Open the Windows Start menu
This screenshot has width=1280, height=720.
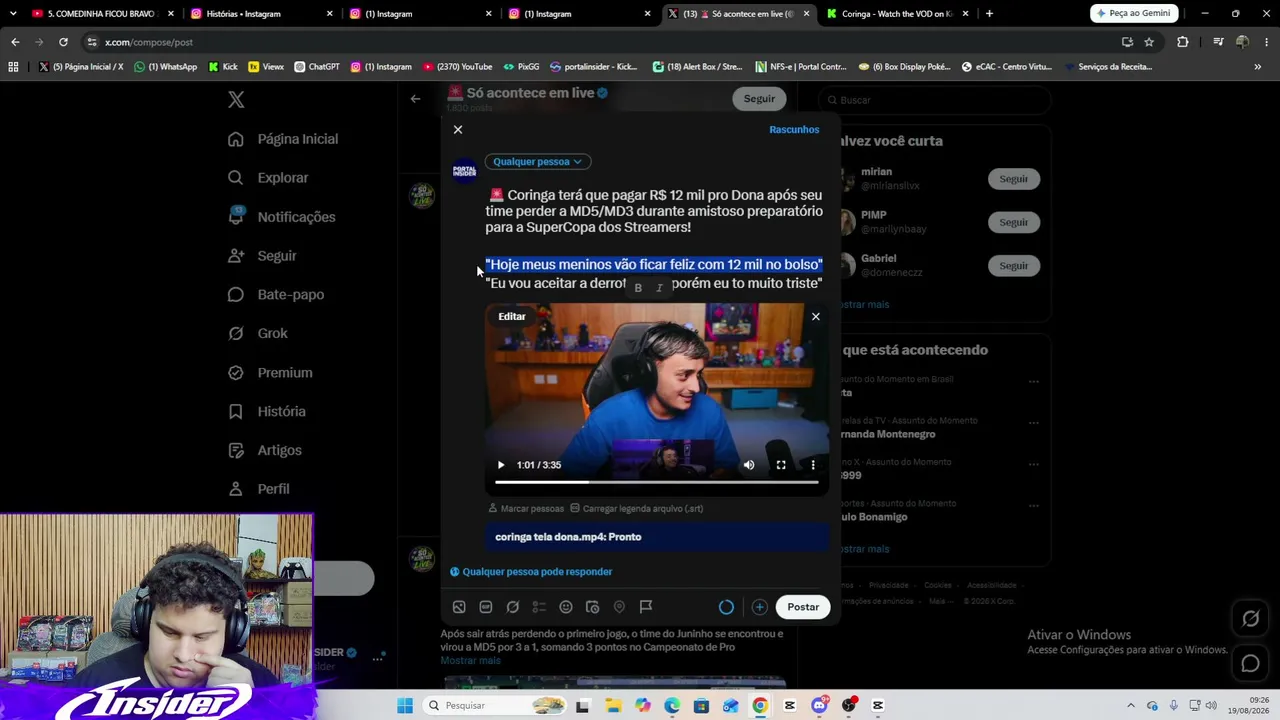[404, 706]
